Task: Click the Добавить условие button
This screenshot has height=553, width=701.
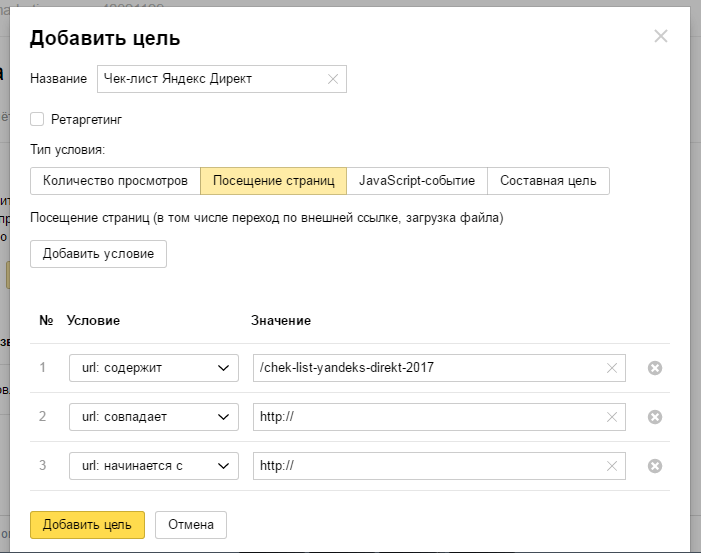Action: click(98, 254)
